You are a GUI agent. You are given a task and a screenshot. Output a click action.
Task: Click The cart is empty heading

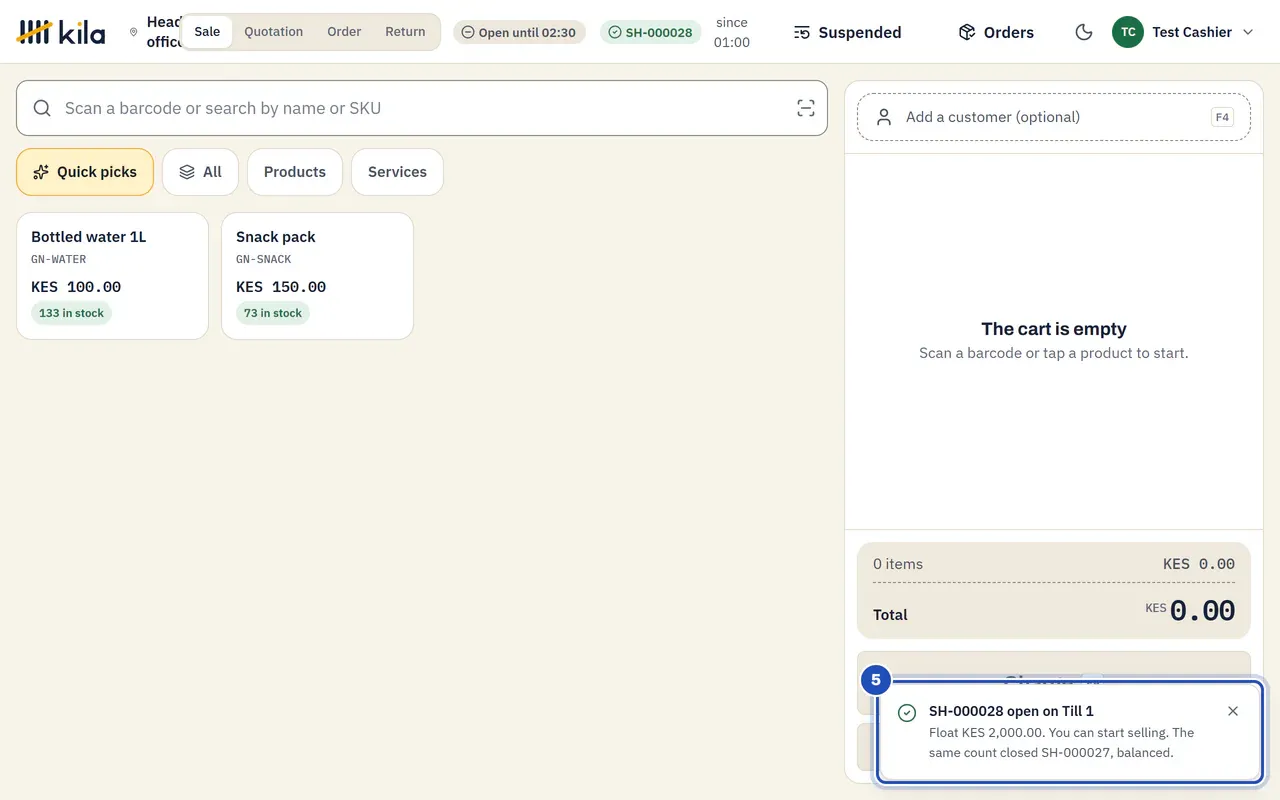tap(1054, 329)
